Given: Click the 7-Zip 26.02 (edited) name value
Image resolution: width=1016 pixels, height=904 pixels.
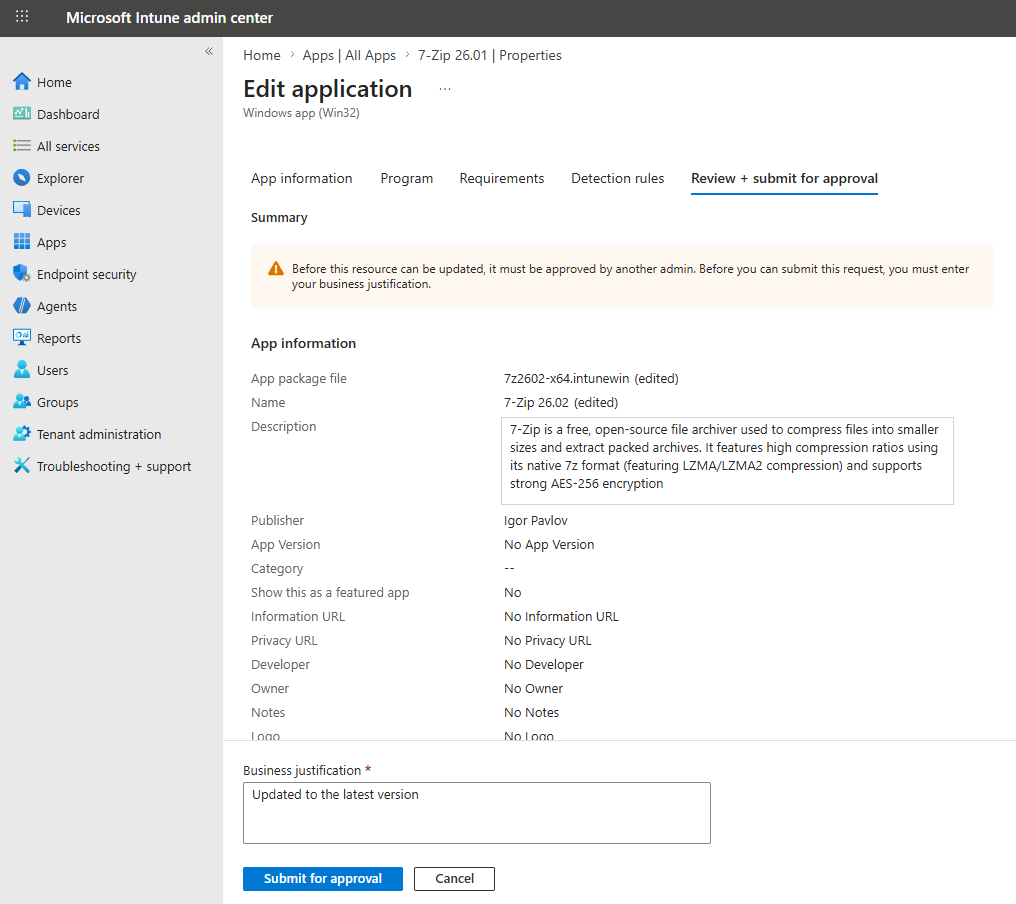Looking at the screenshot, I should point(560,402).
